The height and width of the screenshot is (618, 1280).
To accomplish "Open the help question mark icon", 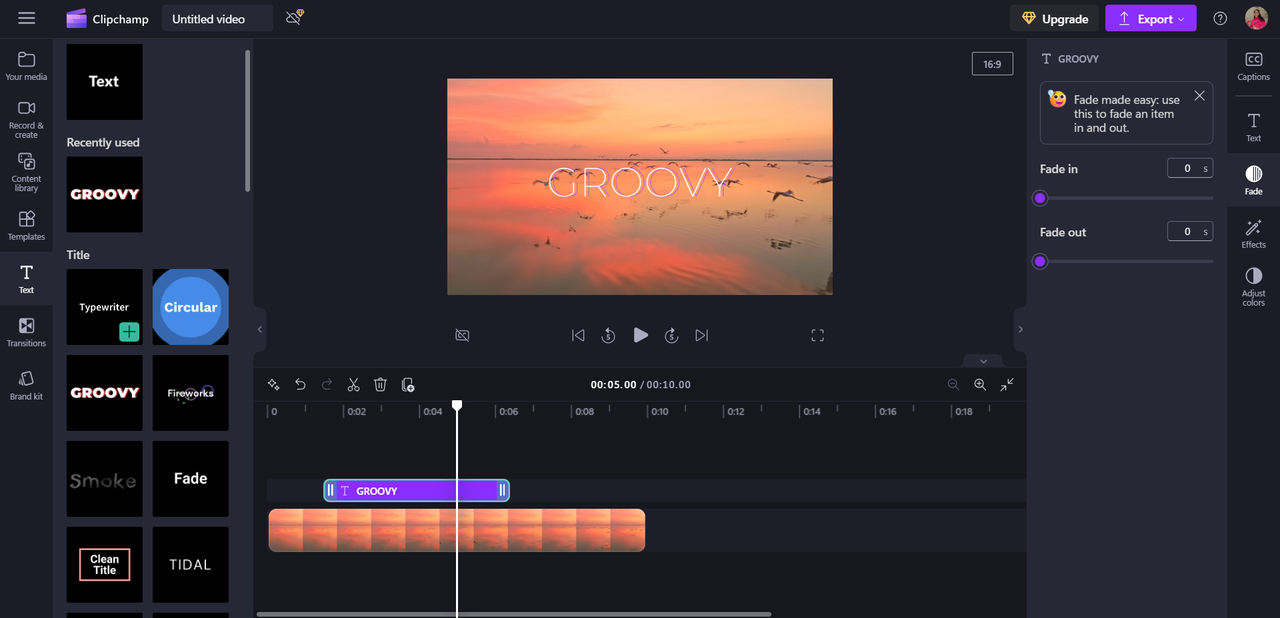I will pos(1220,19).
